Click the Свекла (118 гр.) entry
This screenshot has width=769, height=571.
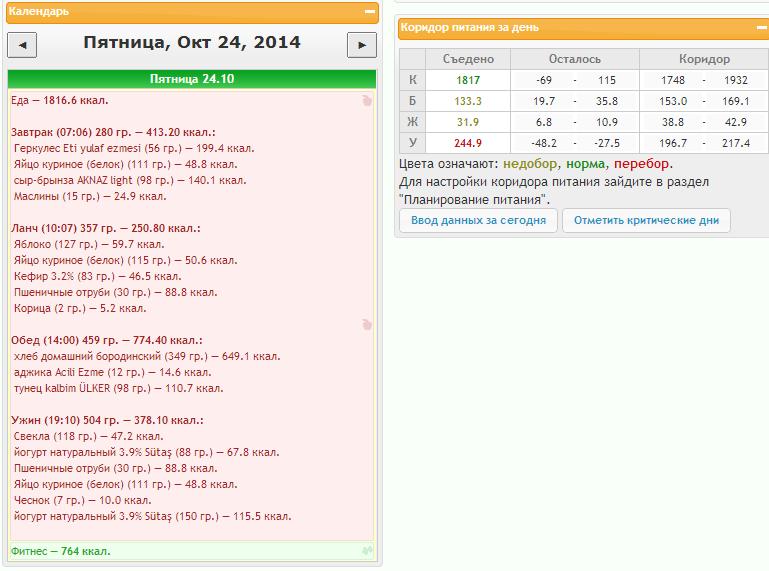point(89,436)
